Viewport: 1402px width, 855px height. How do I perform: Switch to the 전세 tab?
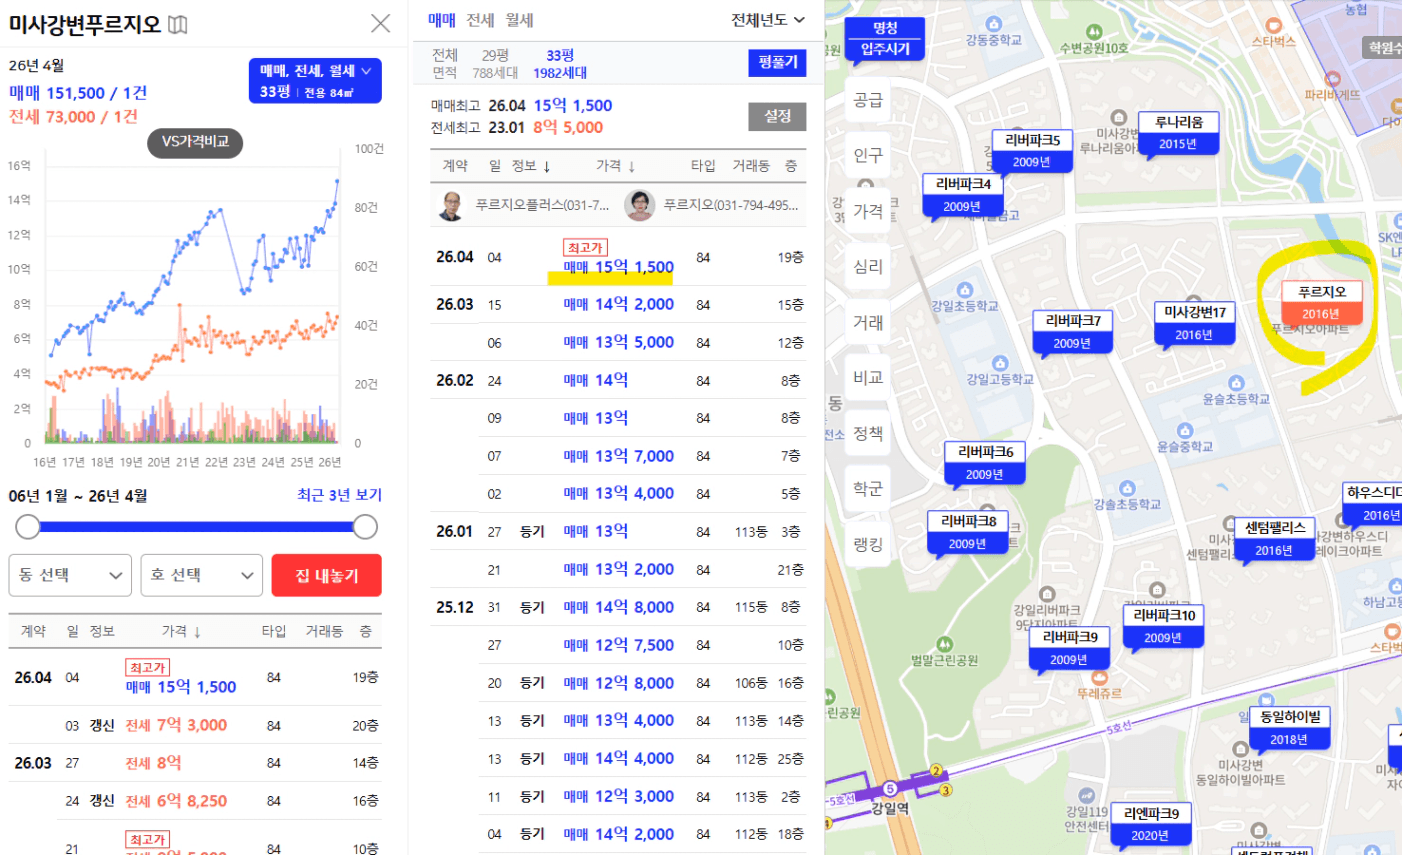point(480,20)
